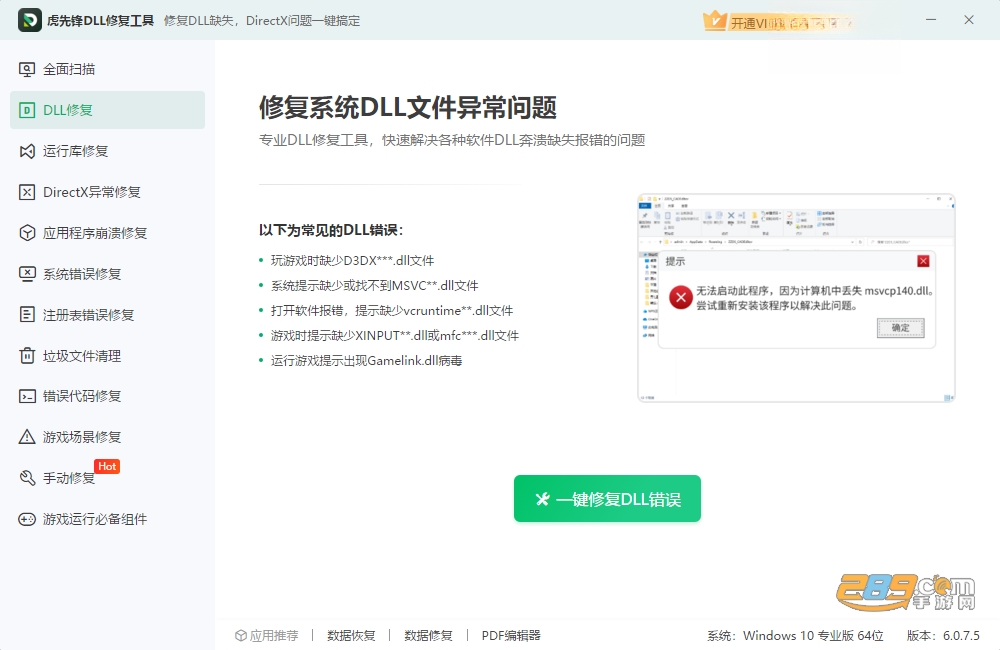Click the 全面扫描 scan icon in sidebar
Image resolution: width=1000 pixels, height=650 pixels.
(x=27, y=70)
